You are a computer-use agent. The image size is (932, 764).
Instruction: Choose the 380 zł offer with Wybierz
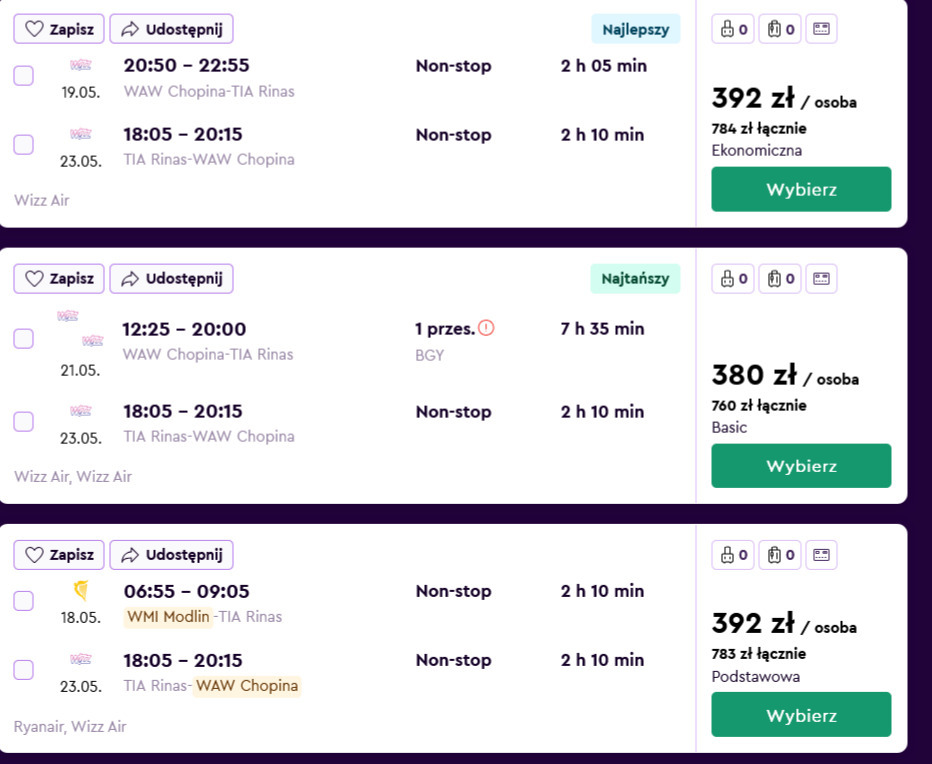[801, 466]
